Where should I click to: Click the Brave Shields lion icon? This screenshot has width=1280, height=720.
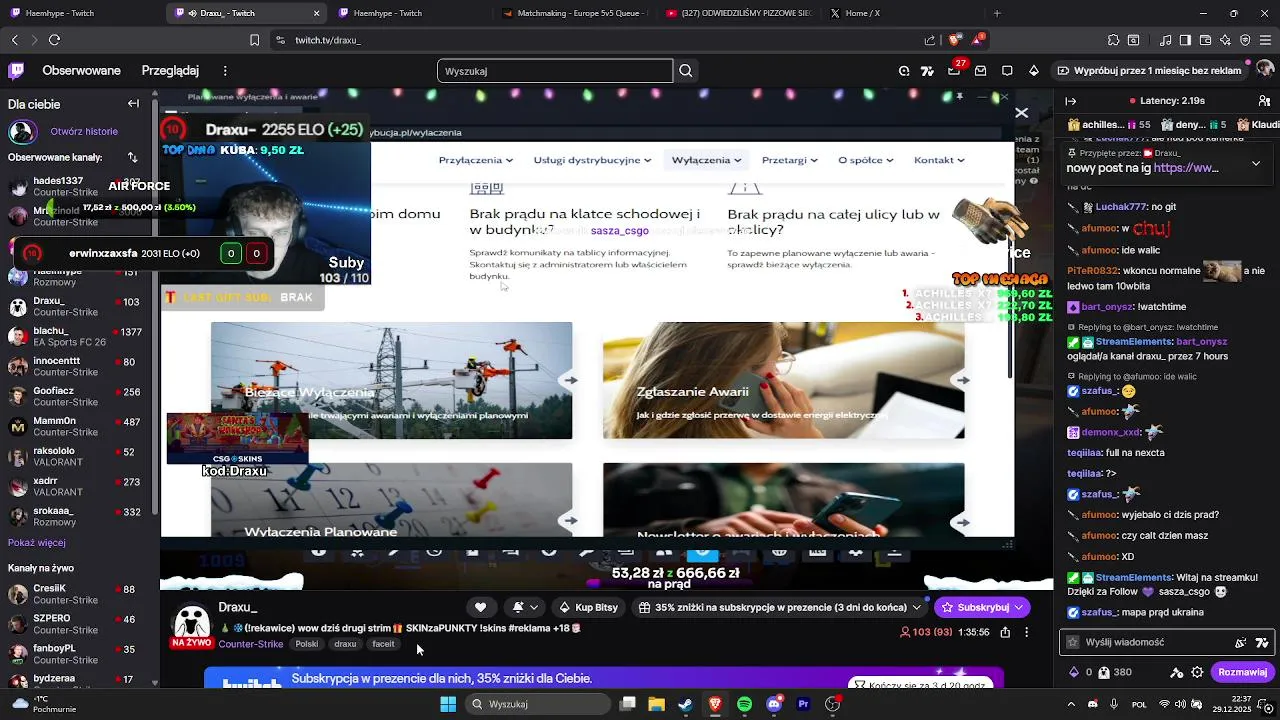[954, 40]
